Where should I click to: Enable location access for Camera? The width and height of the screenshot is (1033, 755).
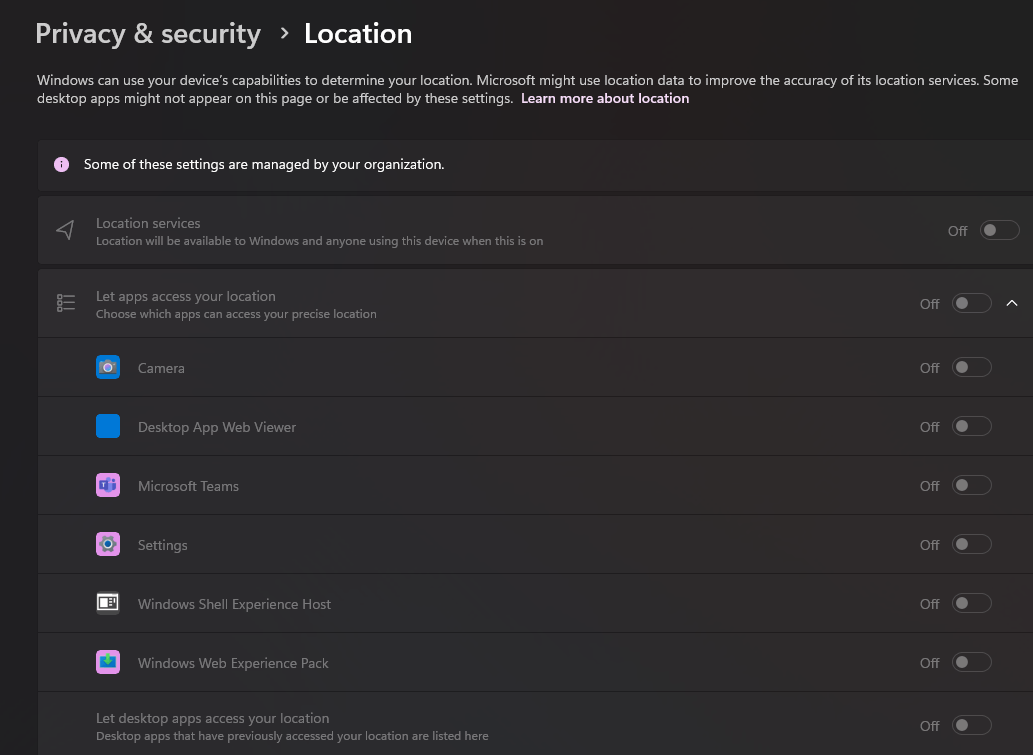click(971, 367)
